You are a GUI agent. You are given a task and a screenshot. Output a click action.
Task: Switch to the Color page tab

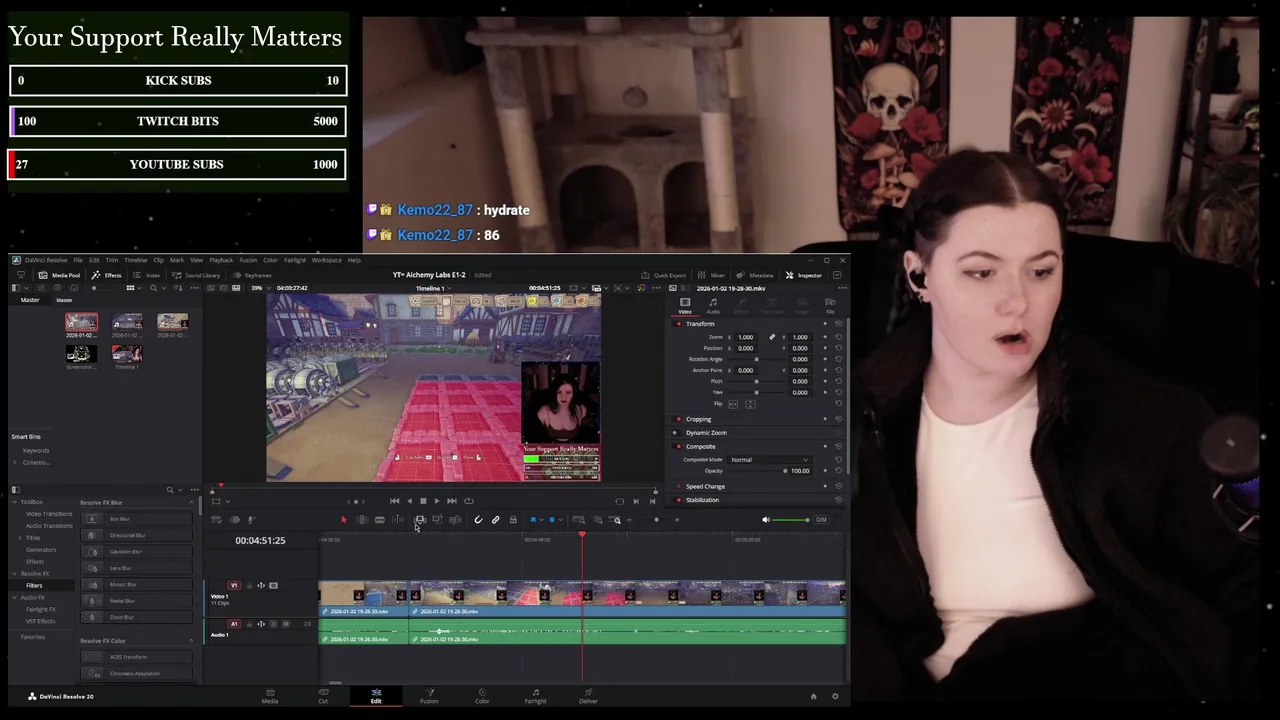coord(482,696)
